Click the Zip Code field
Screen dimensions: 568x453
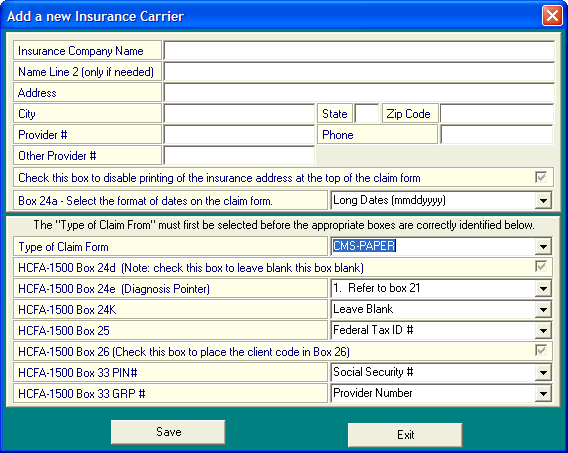point(497,113)
